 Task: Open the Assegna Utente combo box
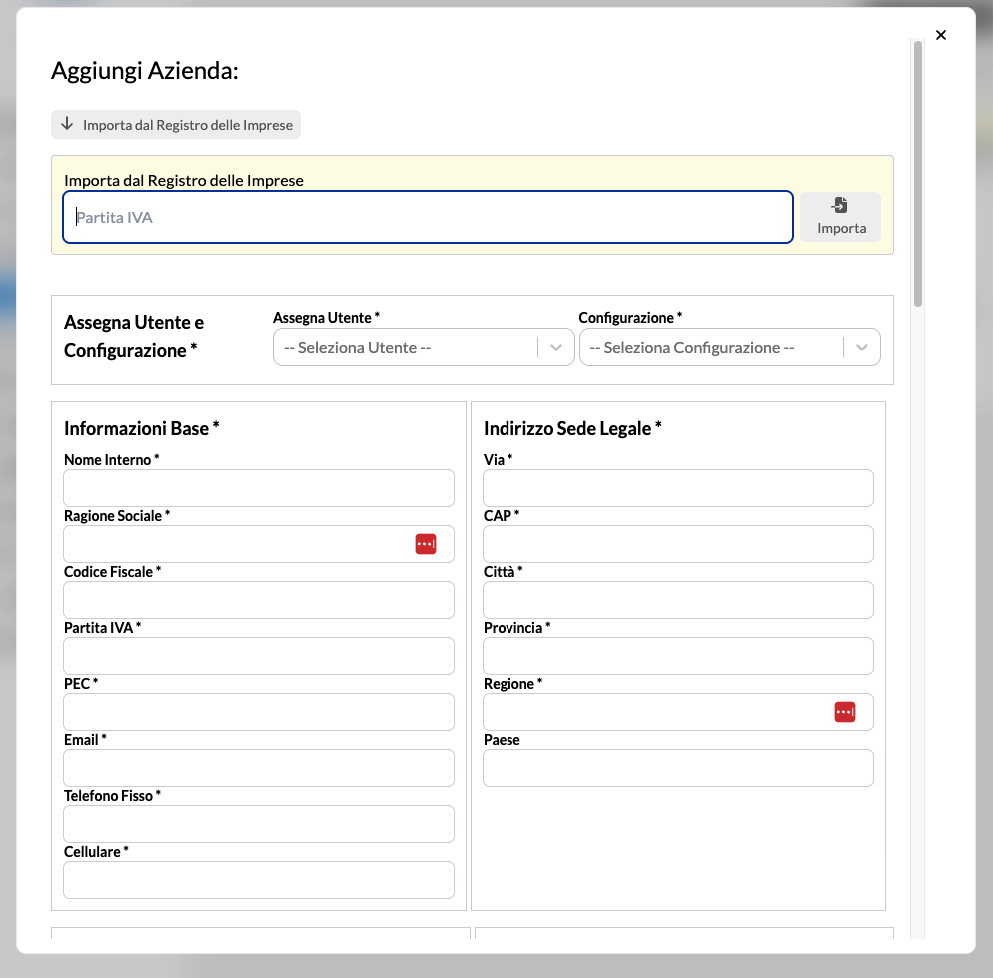pyautogui.click(x=405, y=348)
